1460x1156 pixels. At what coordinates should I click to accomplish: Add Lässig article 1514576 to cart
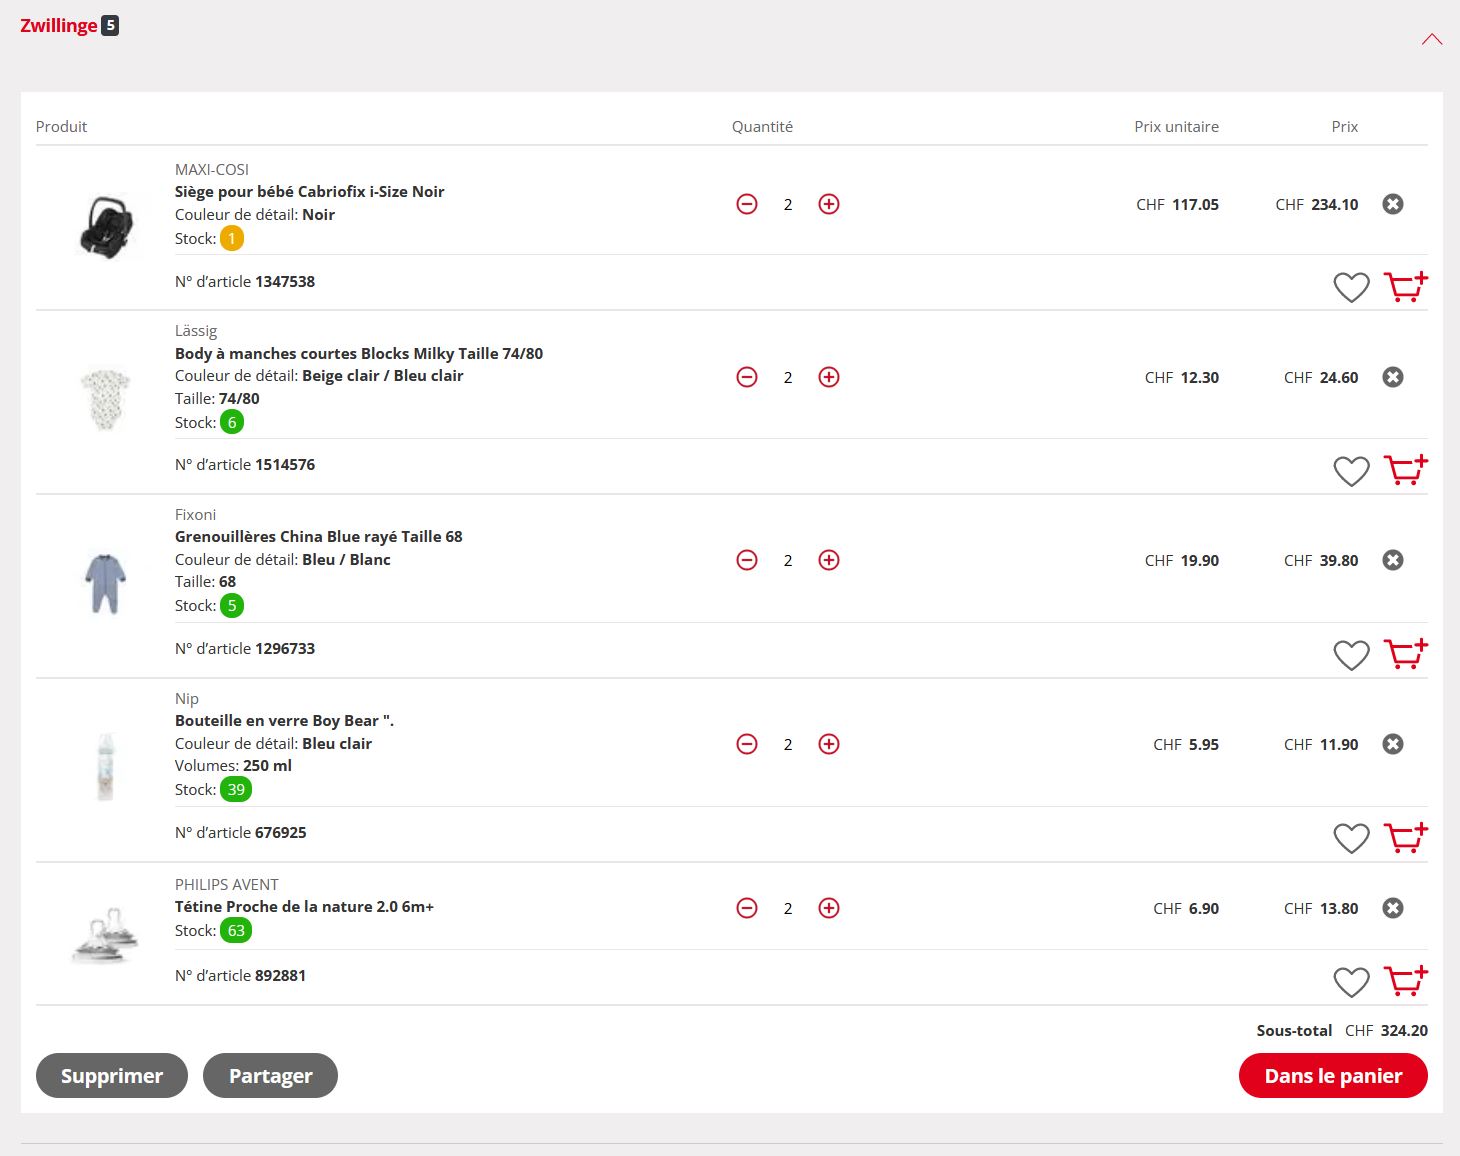(x=1406, y=470)
